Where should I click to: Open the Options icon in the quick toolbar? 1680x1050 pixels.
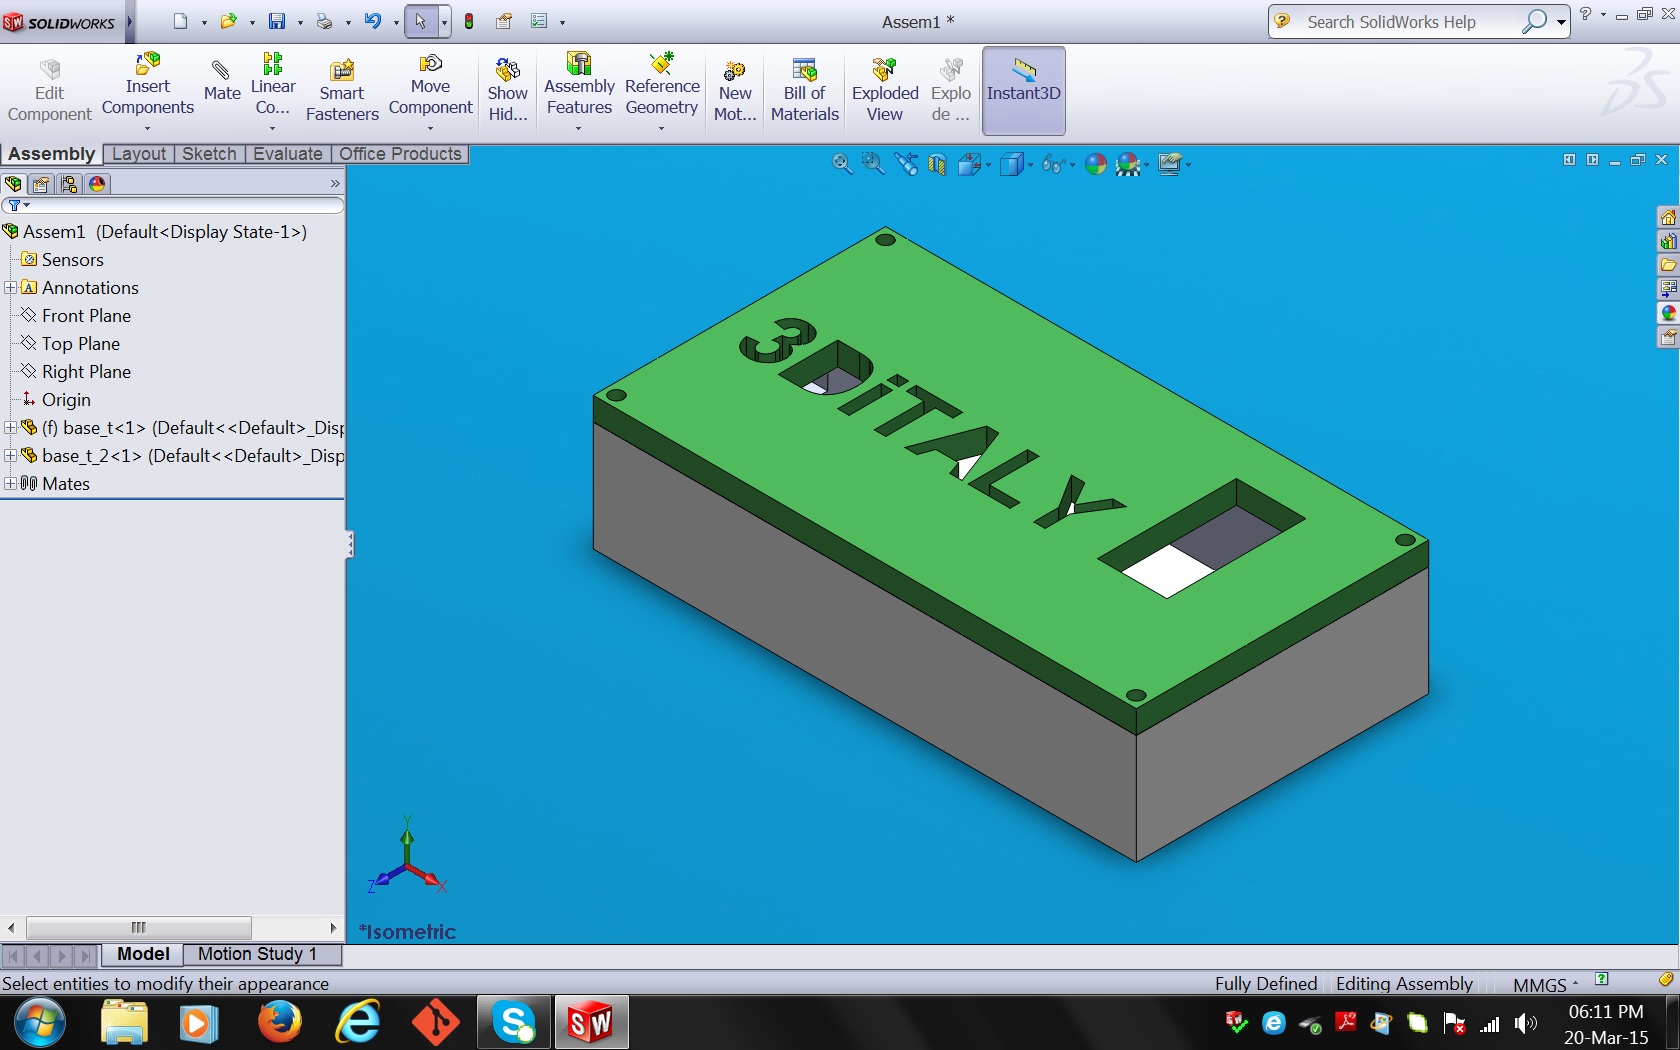tap(539, 21)
